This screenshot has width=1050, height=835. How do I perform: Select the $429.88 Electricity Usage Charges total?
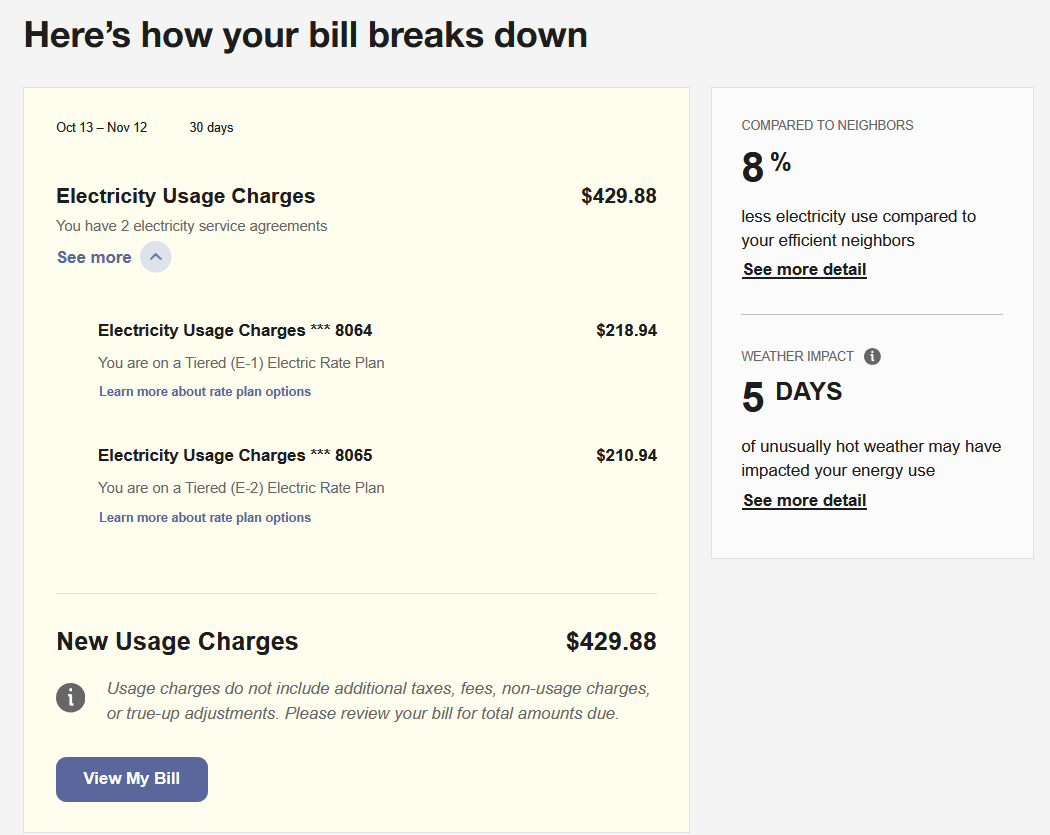618,196
